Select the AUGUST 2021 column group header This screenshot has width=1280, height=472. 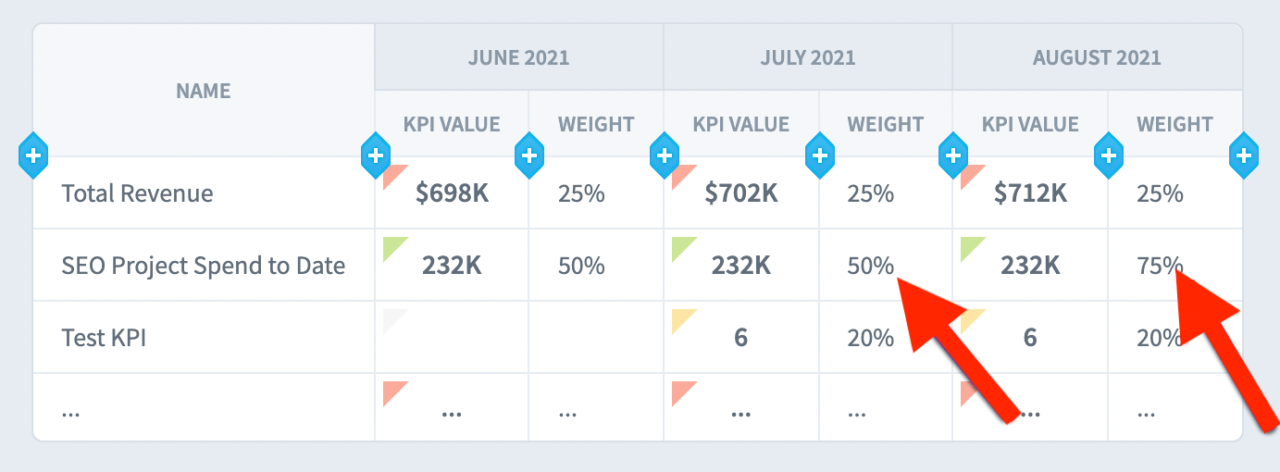1096,57
